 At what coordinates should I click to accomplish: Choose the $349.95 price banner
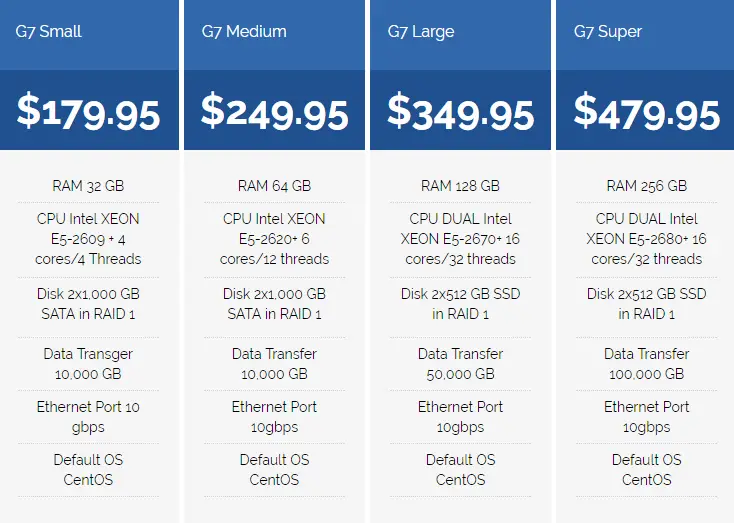(x=460, y=110)
